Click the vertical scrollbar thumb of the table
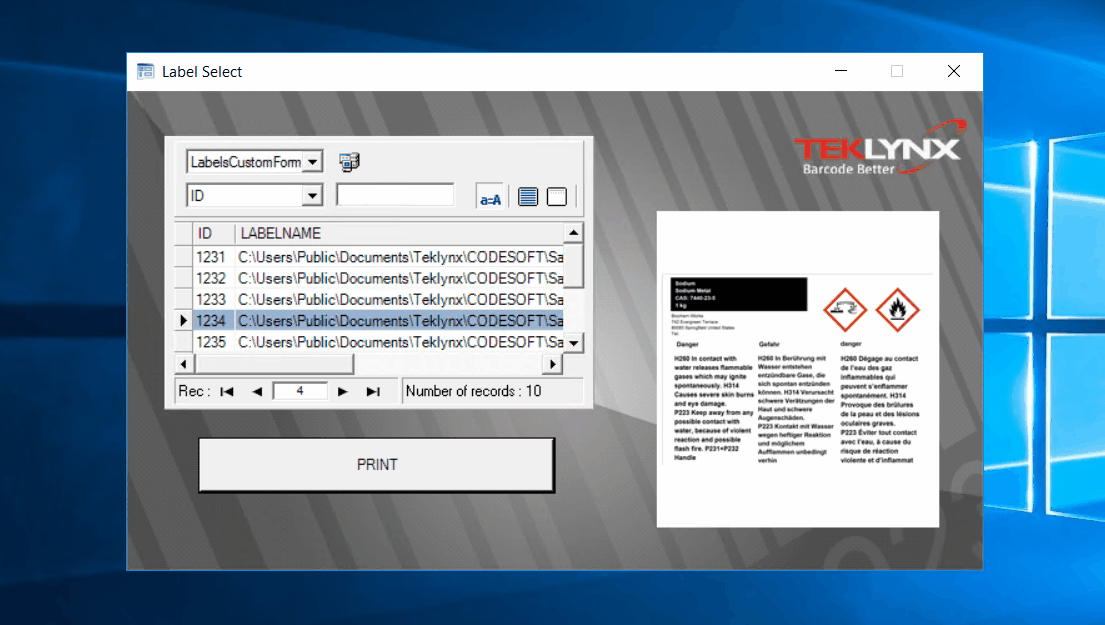 tap(574, 266)
